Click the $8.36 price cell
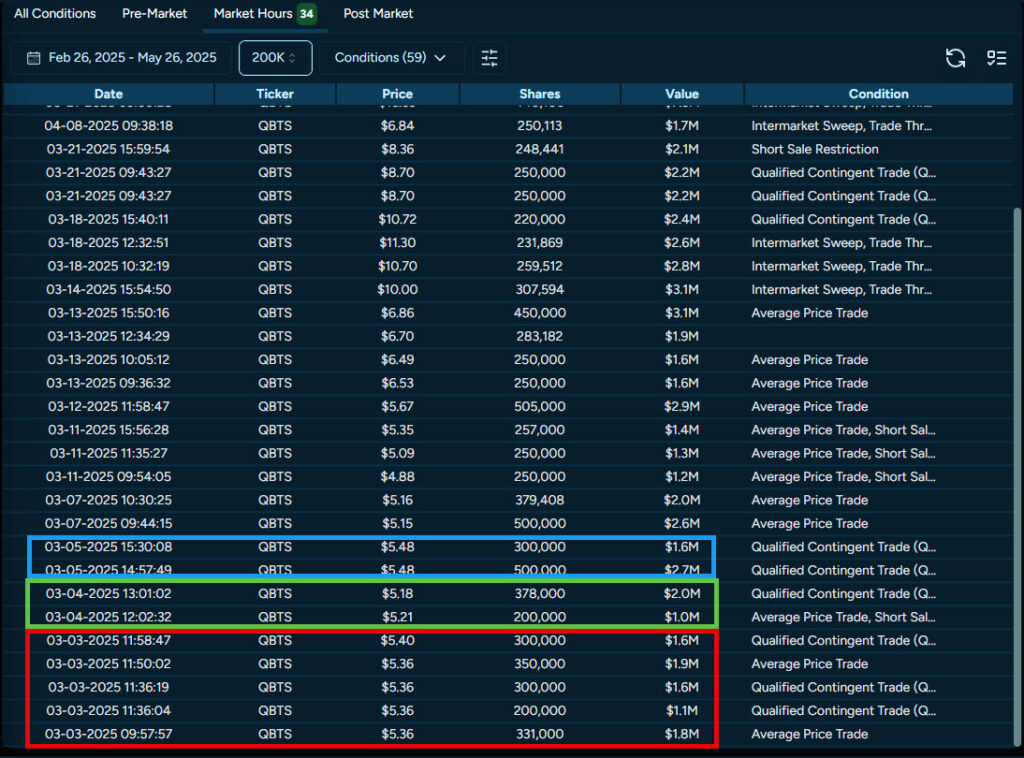This screenshot has height=758, width=1024. pos(397,150)
